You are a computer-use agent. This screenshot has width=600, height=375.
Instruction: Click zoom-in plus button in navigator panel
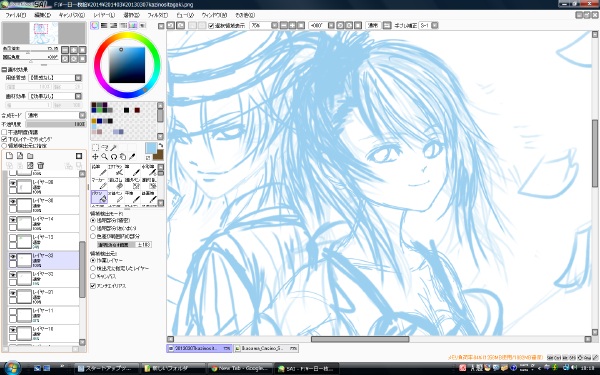74,50
